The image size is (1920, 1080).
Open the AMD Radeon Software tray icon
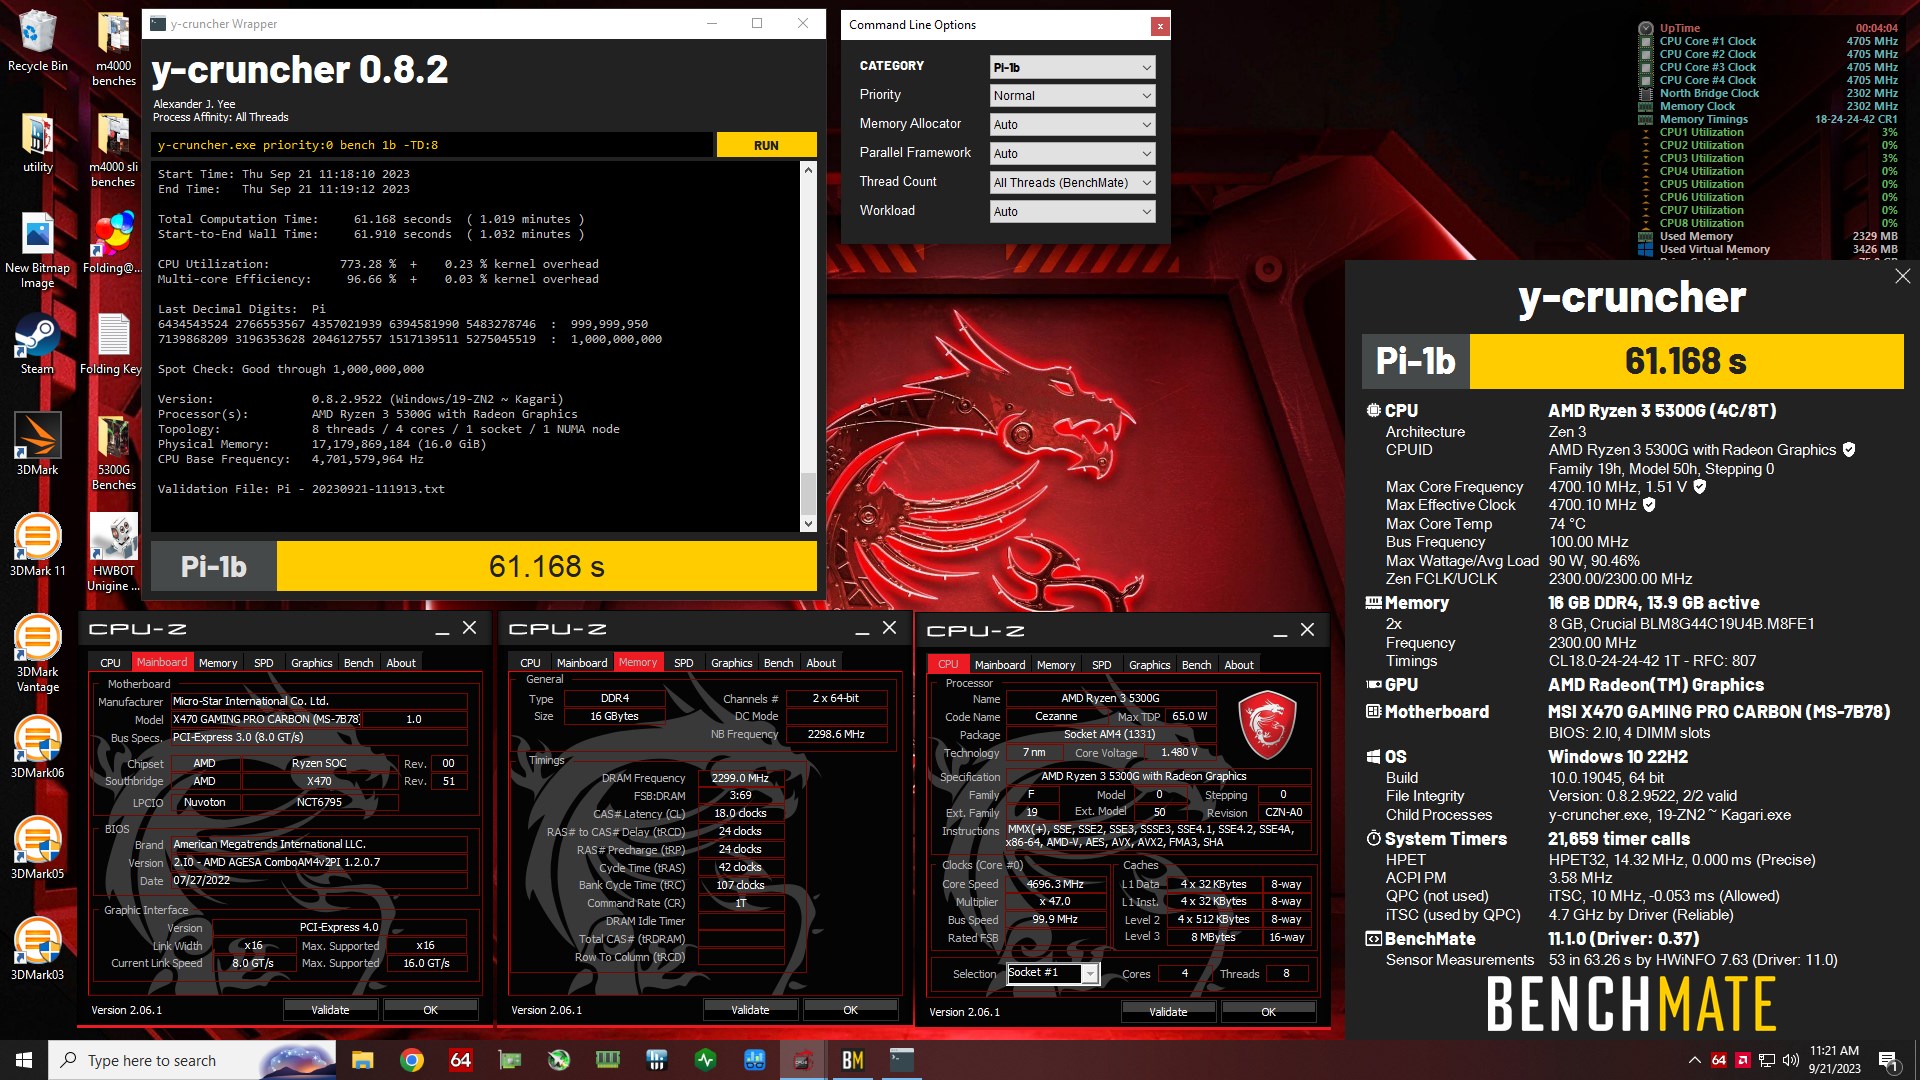1743,1060
